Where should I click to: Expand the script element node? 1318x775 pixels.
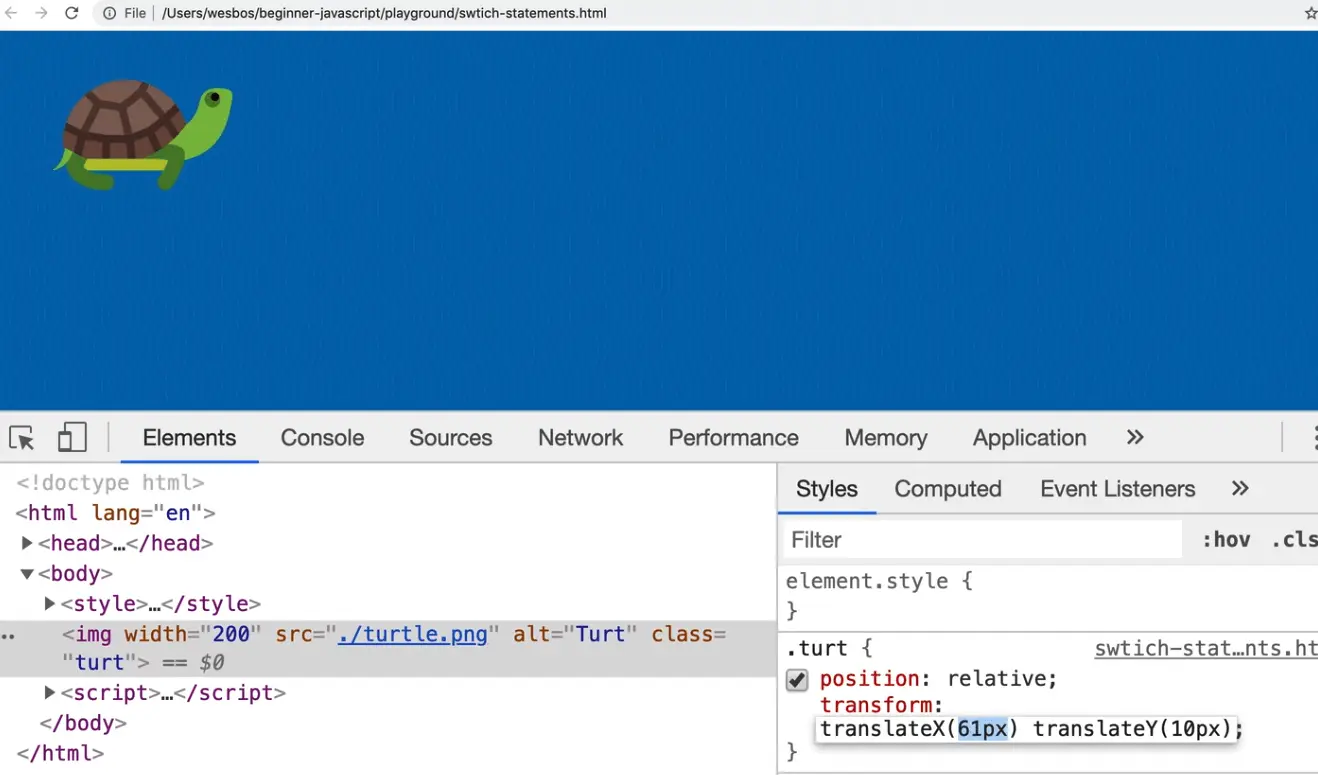pyautogui.click(x=50, y=693)
